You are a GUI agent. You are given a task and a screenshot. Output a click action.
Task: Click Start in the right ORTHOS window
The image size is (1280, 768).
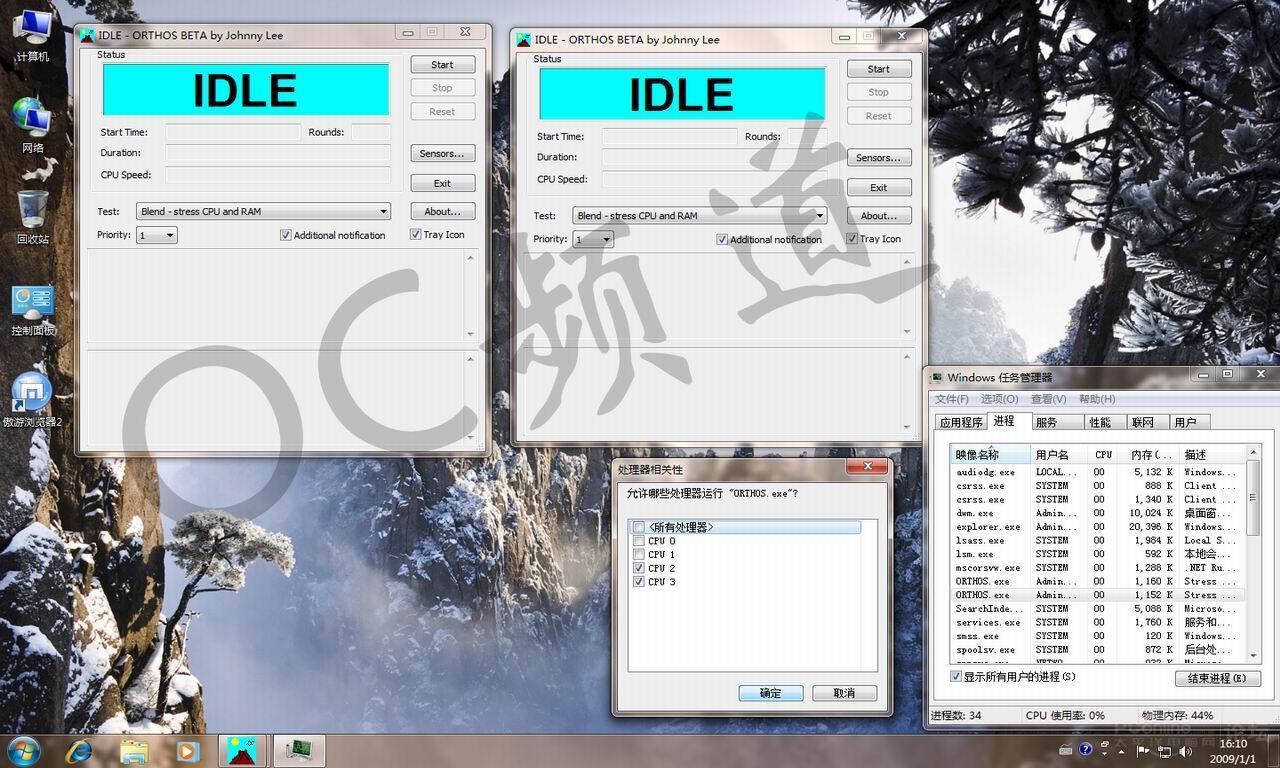click(x=878, y=69)
